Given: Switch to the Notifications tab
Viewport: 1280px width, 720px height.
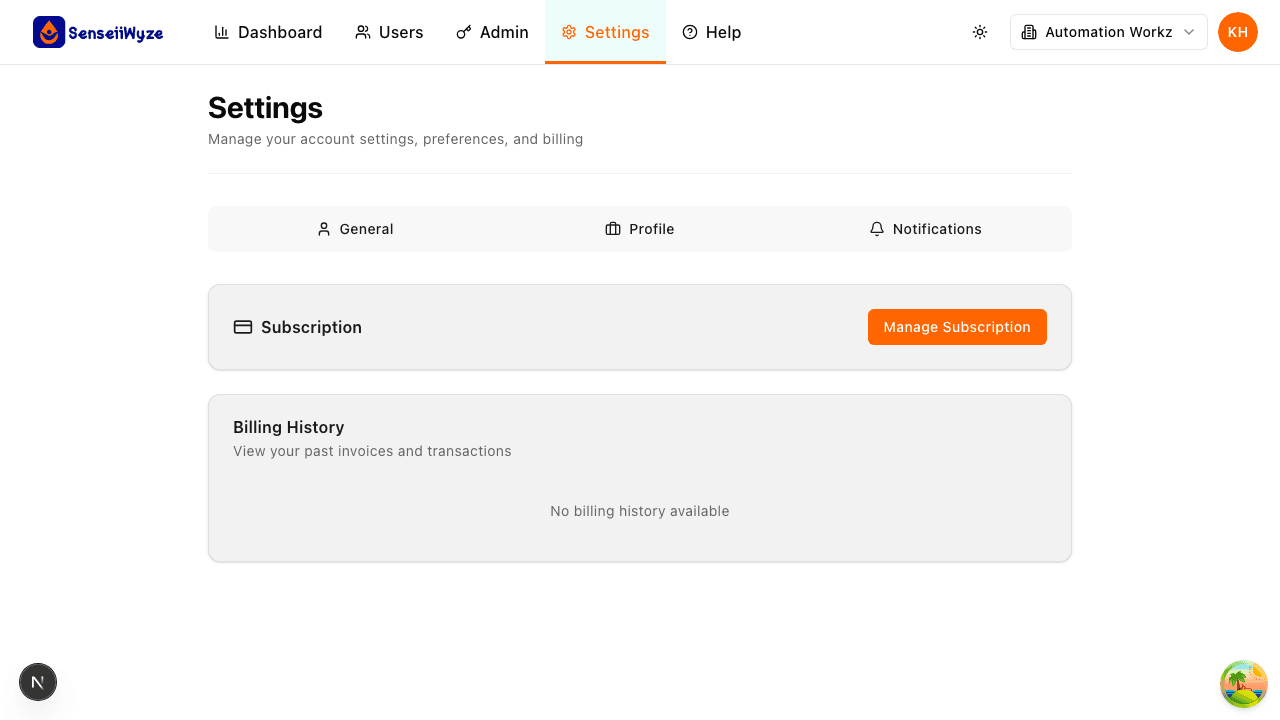Looking at the screenshot, I should pyautogui.click(x=925, y=229).
